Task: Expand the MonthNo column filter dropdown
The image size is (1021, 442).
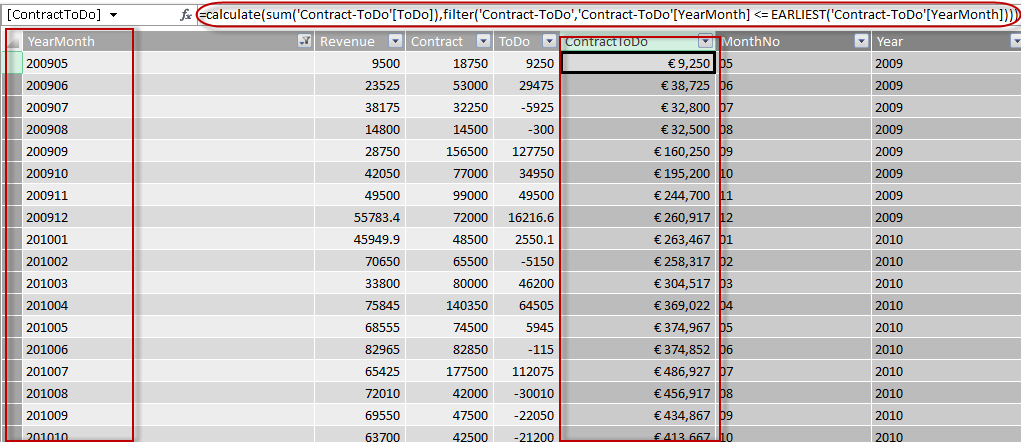Action: 859,41
